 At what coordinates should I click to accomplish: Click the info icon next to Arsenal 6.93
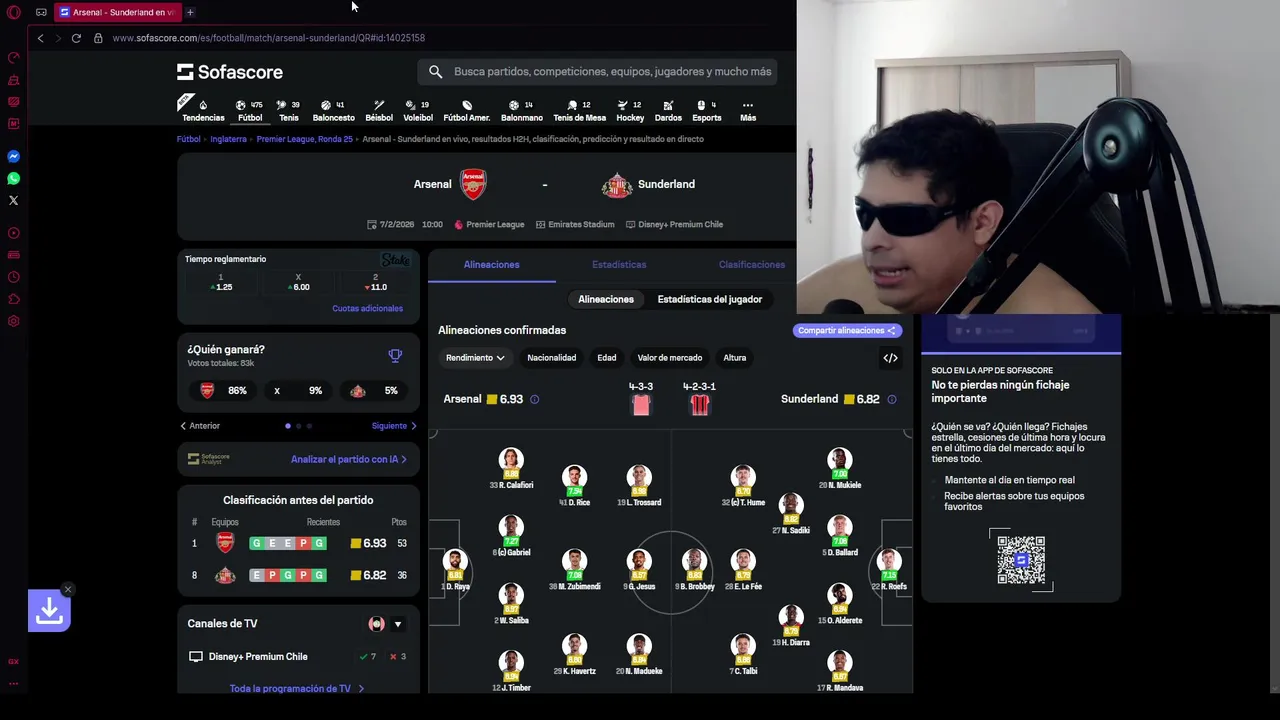pos(534,399)
